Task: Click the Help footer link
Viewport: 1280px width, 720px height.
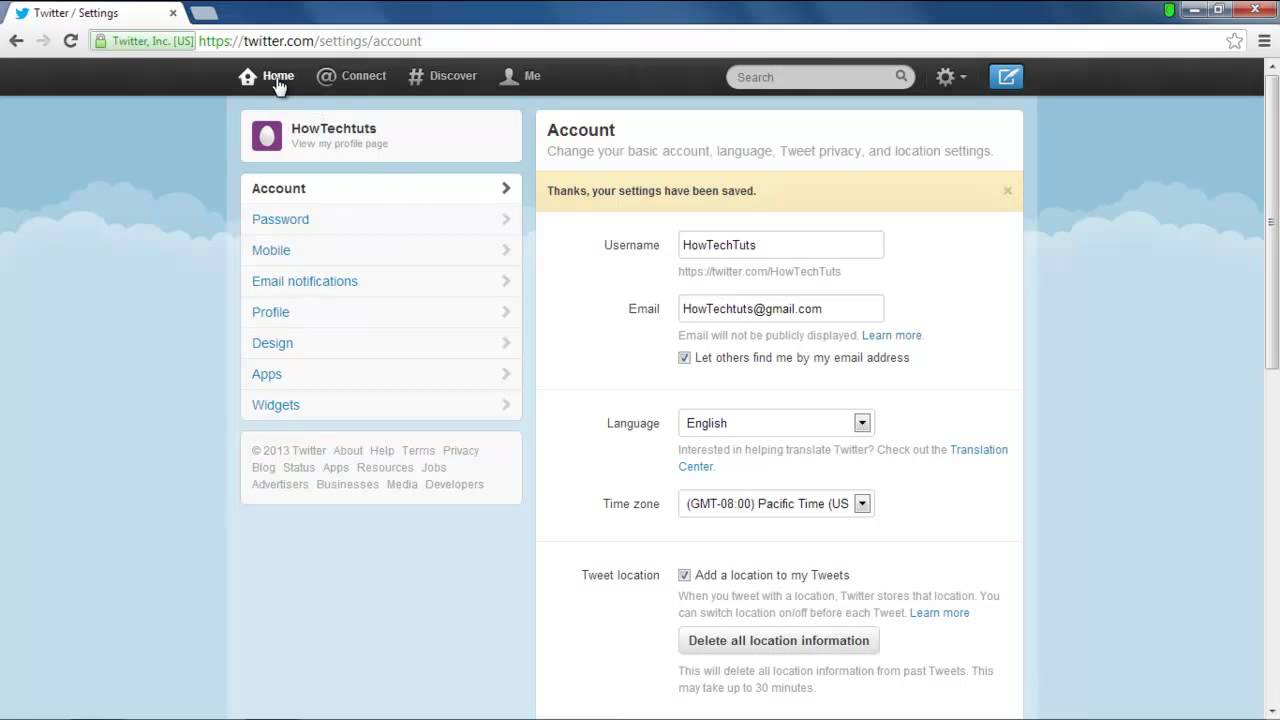Action: pyautogui.click(x=382, y=451)
